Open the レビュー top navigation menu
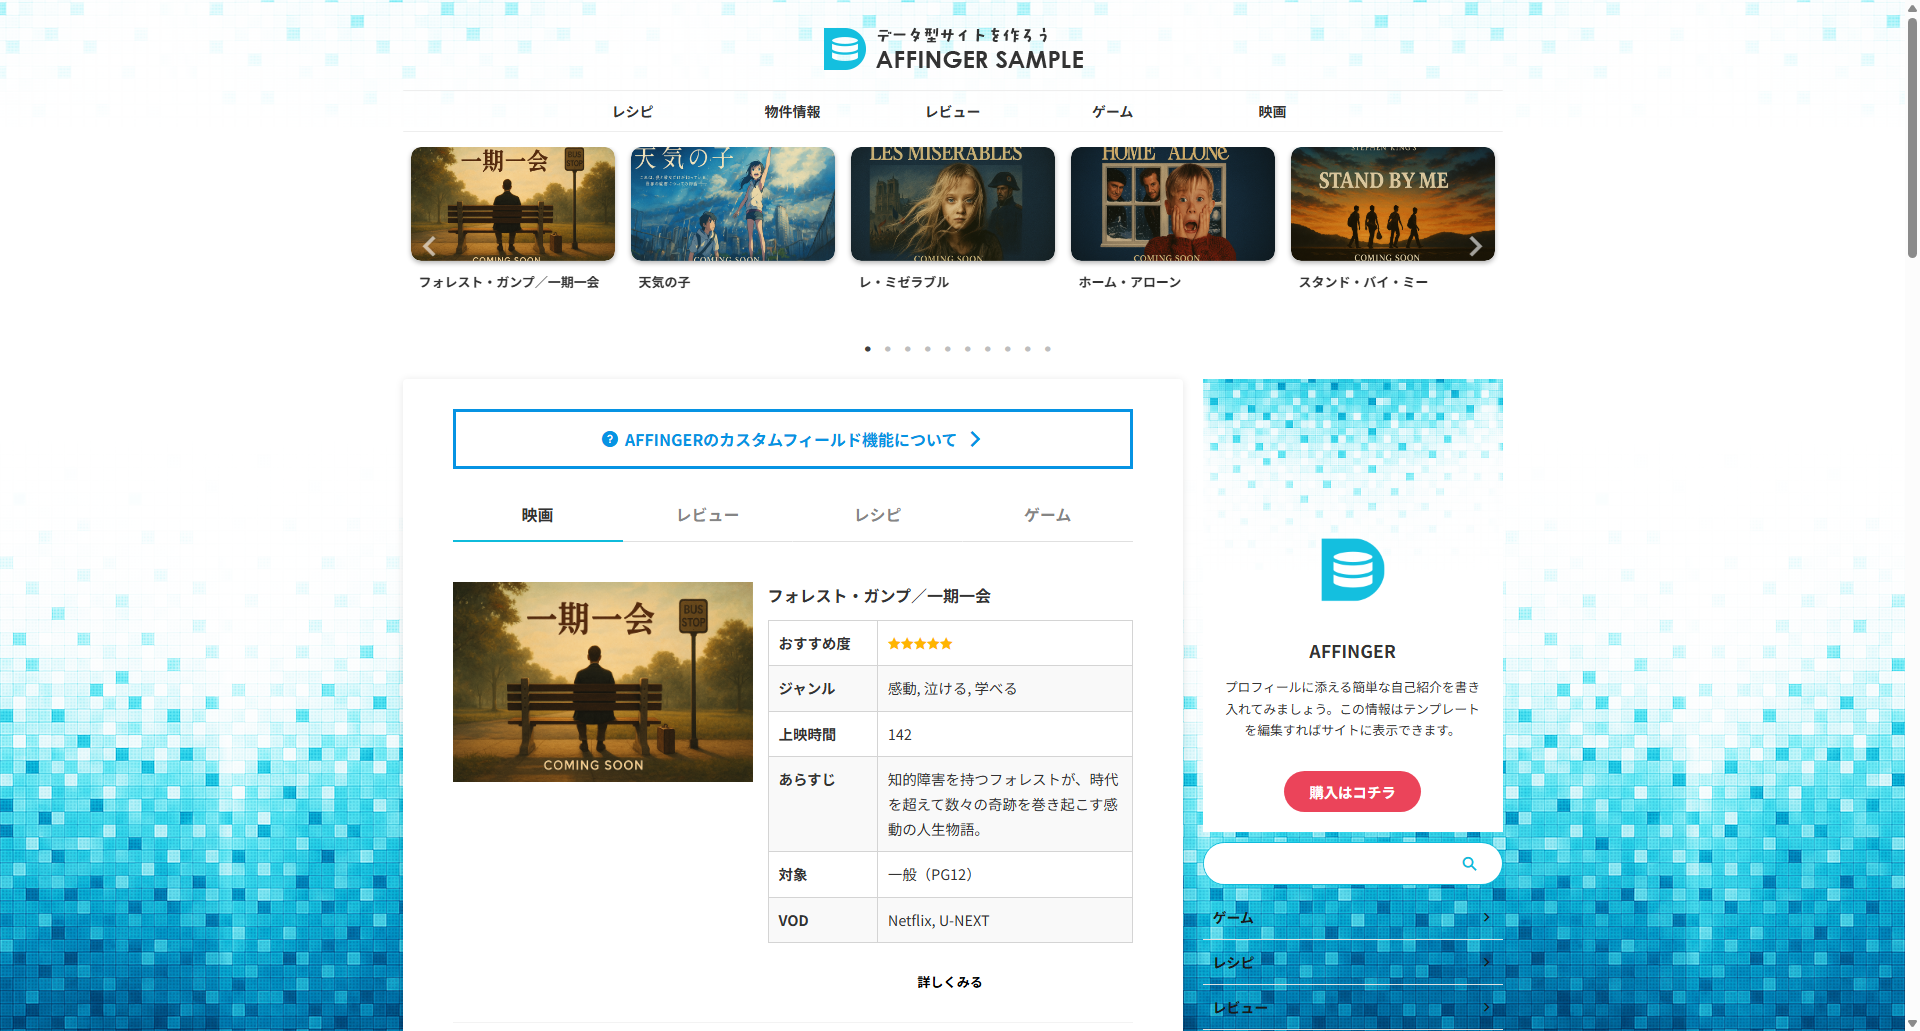This screenshot has height=1031, width=1920. coord(953,112)
